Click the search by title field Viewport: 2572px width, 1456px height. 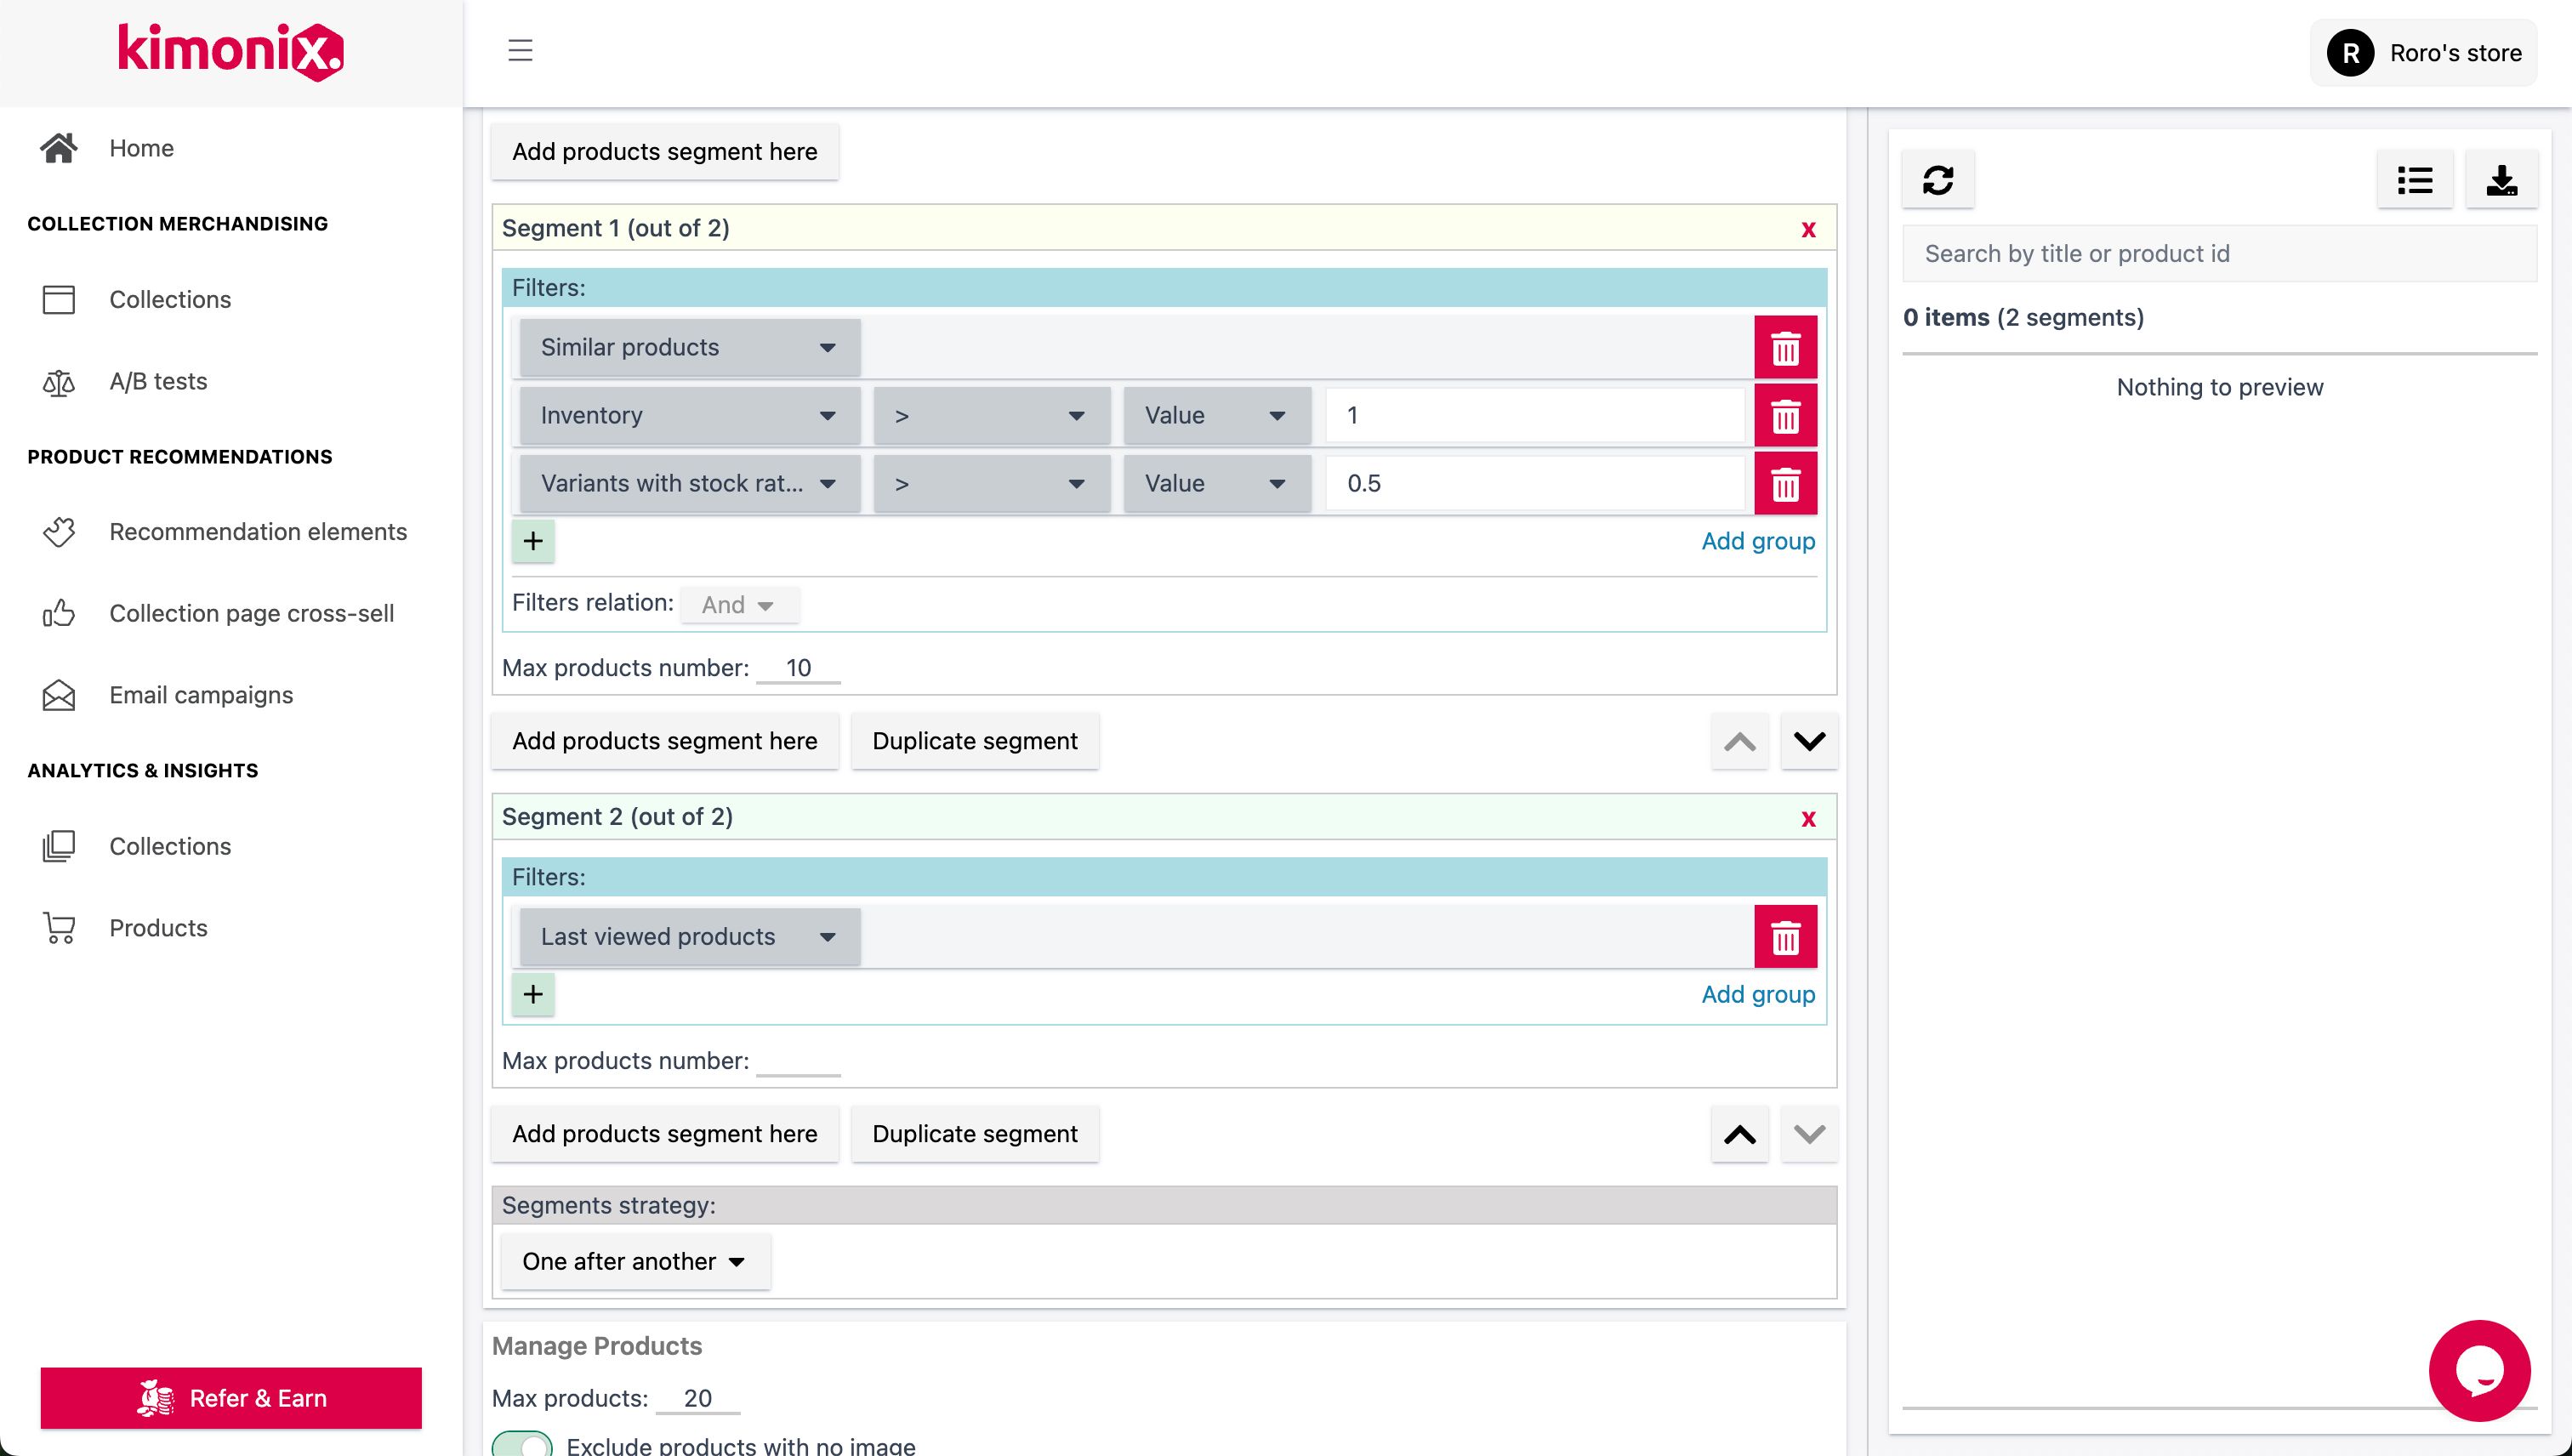pyautogui.click(x=2219, y=253)
